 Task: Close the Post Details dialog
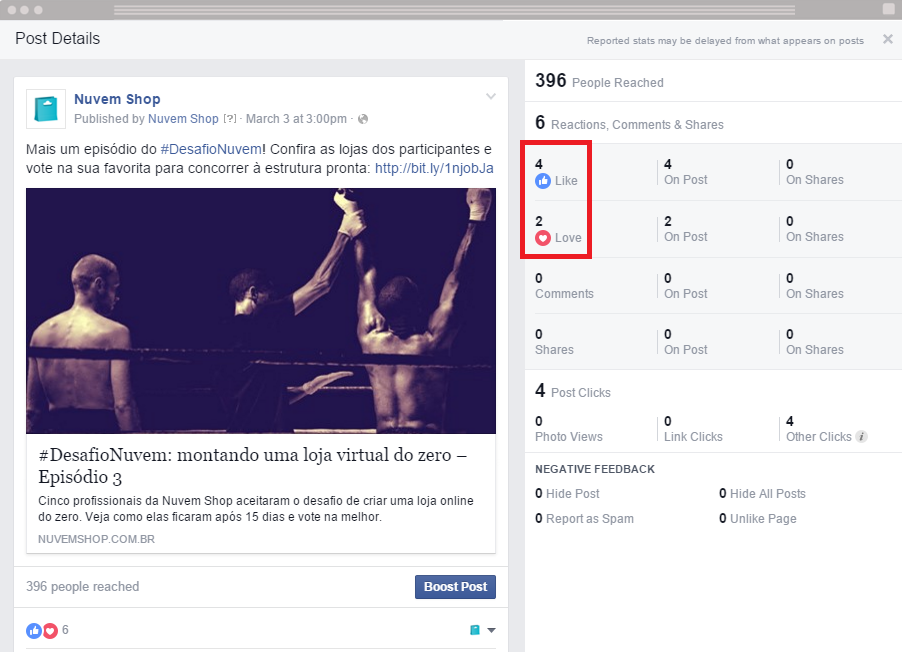pos(888,39)
